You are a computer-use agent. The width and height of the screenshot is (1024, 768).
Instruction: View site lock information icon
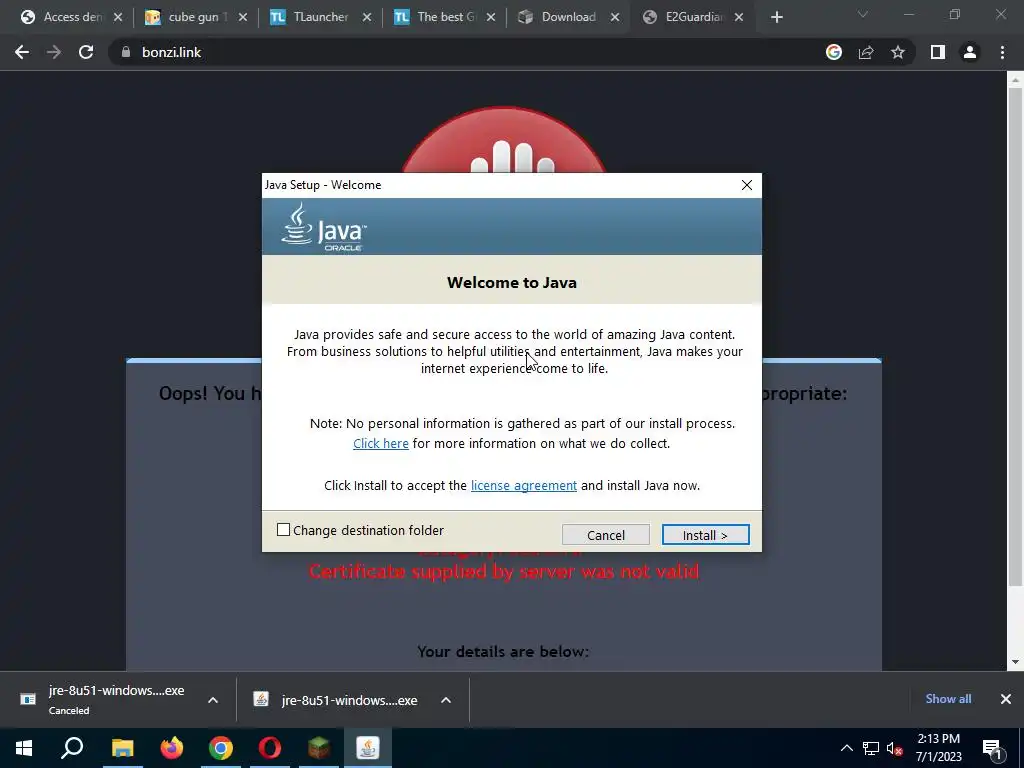pyautogui.click(x=126, y=52)
